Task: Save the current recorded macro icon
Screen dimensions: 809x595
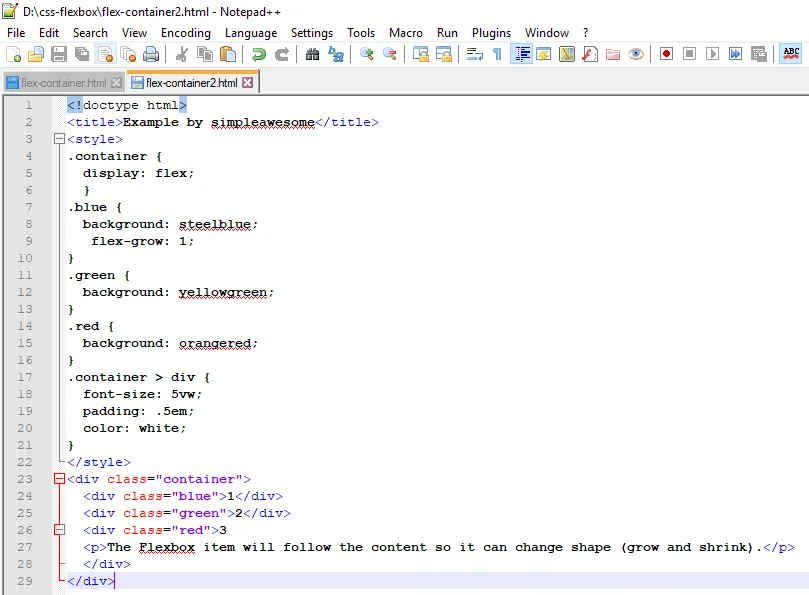Action: [x=758, y=54]
